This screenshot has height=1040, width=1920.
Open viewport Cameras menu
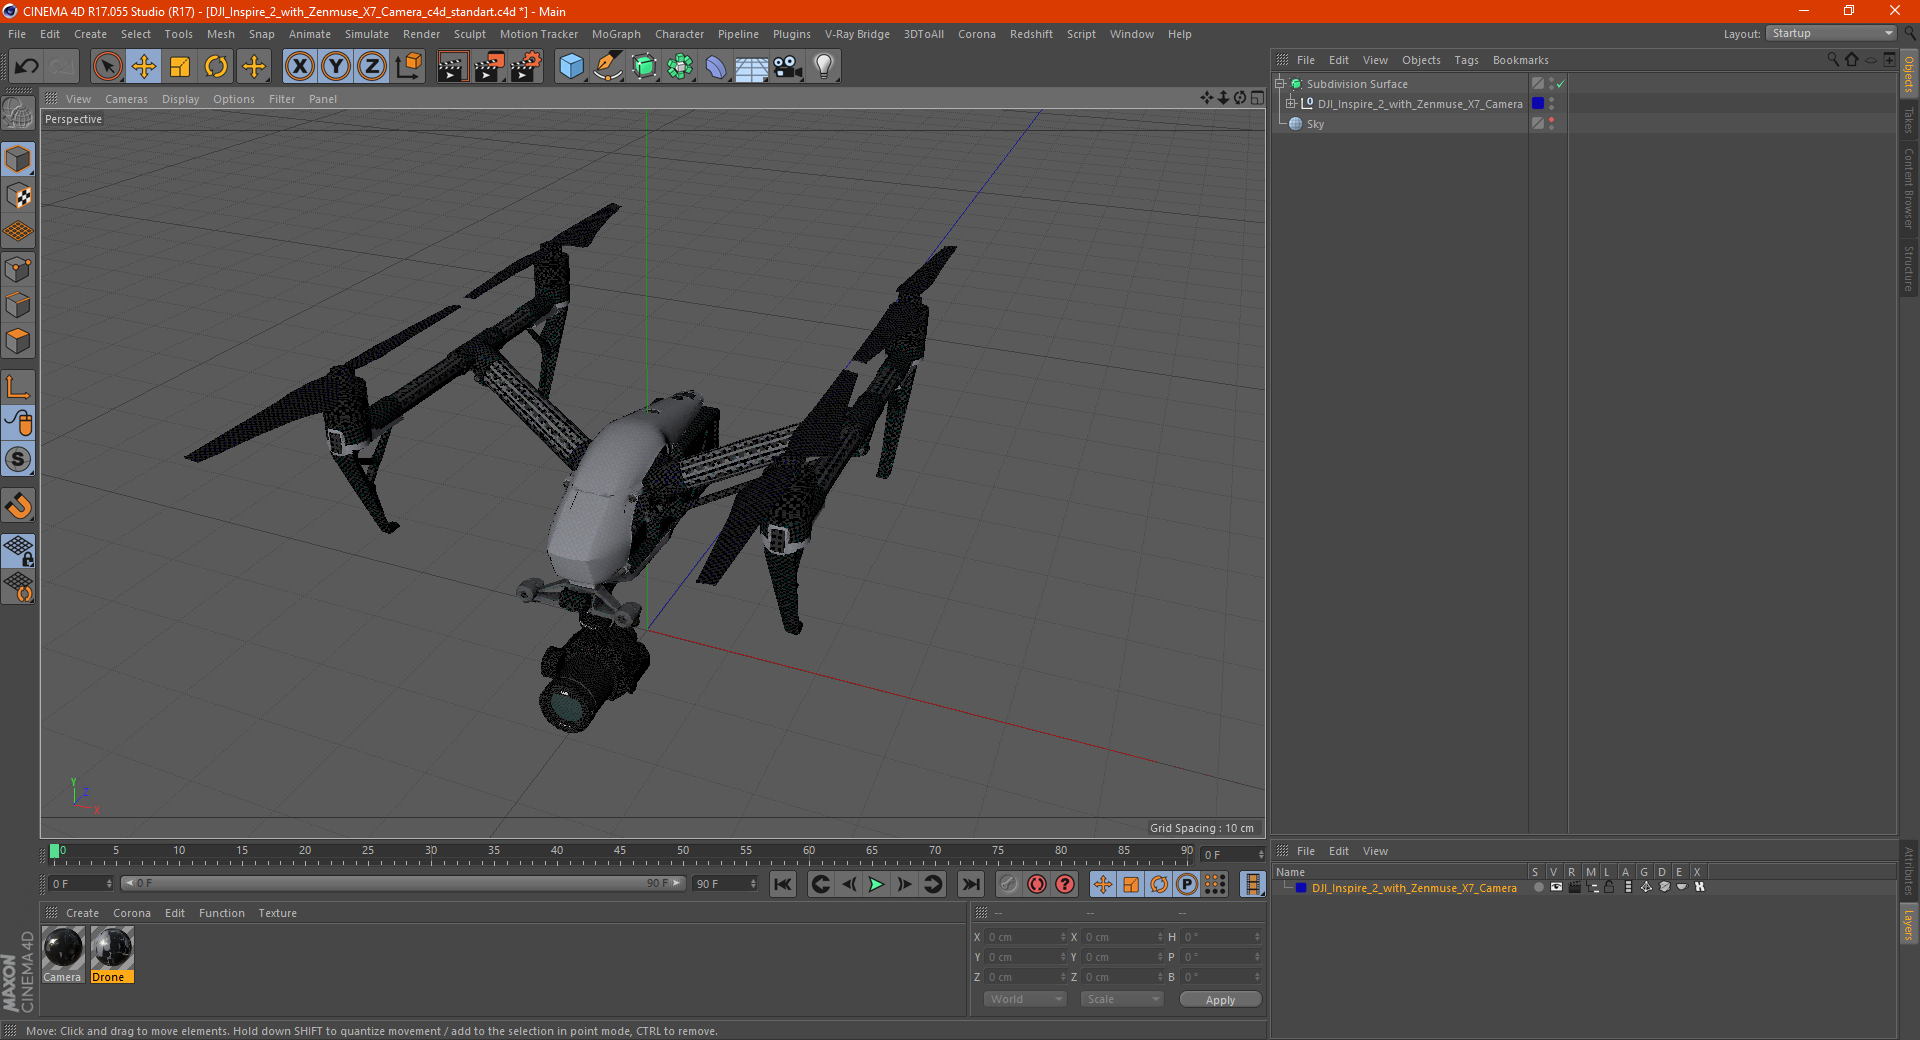[126, 99]
